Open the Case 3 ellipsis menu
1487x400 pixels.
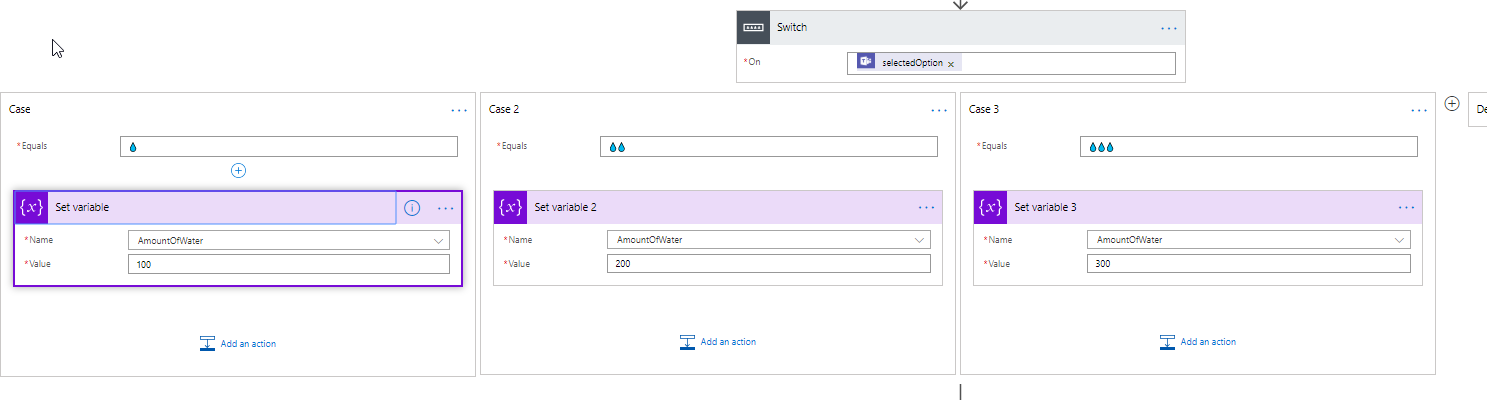[1419, 110]
